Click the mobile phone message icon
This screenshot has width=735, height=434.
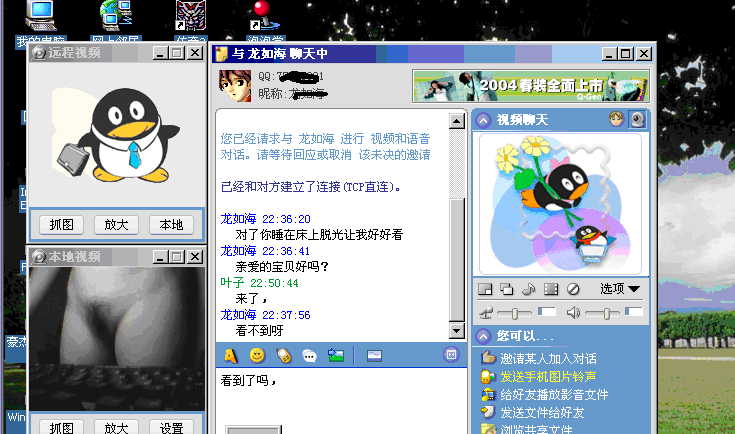click(284, 356)
